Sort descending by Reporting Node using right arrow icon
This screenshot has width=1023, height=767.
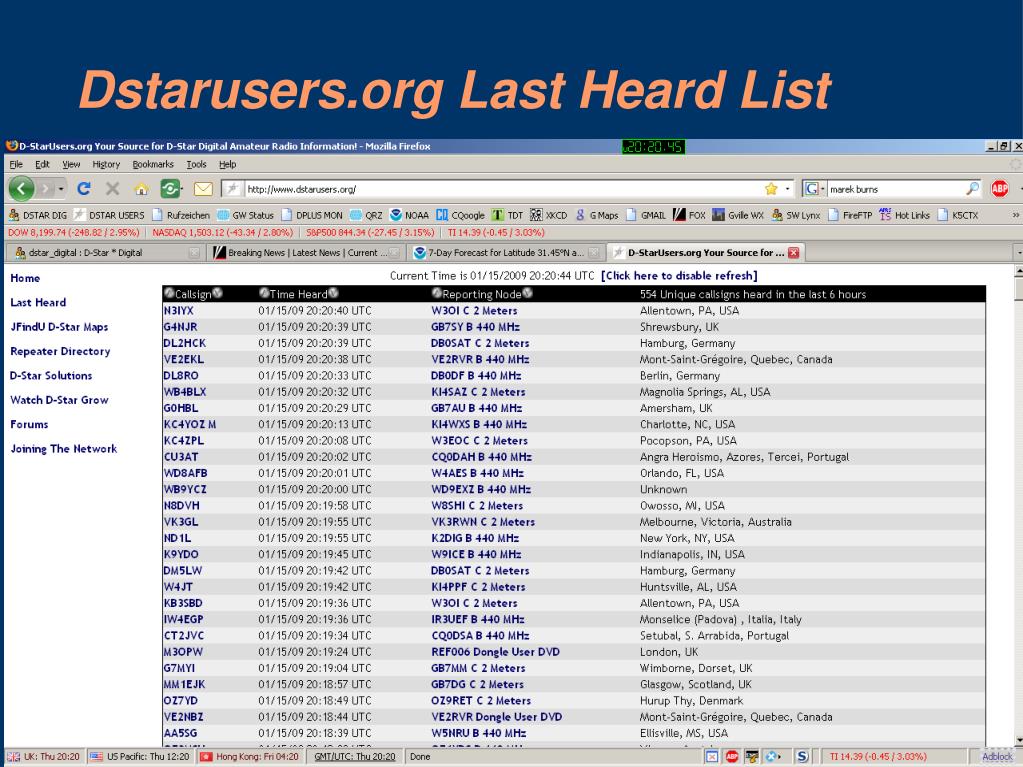click(x=527, y=293)
